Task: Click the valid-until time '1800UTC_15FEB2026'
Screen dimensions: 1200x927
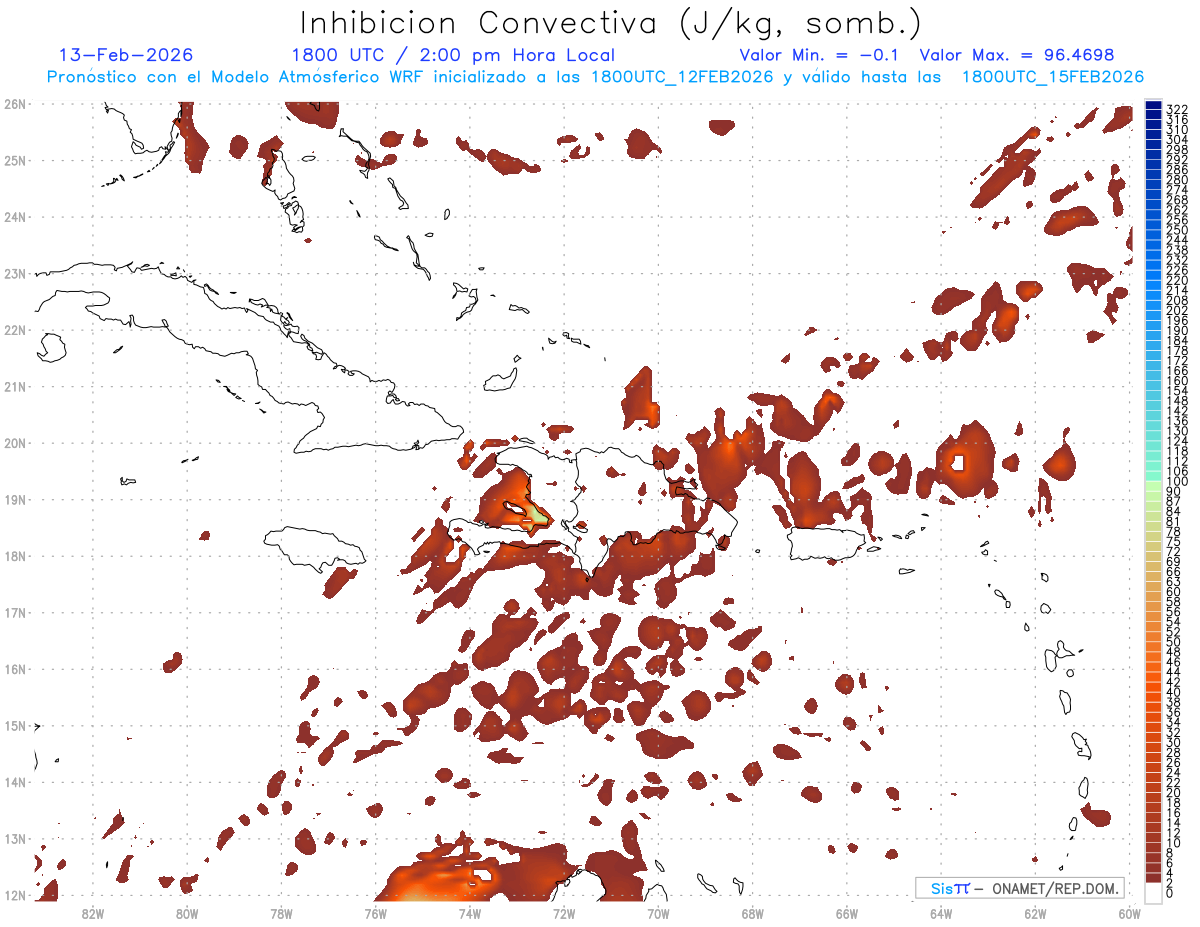Action: [1053, 77]
